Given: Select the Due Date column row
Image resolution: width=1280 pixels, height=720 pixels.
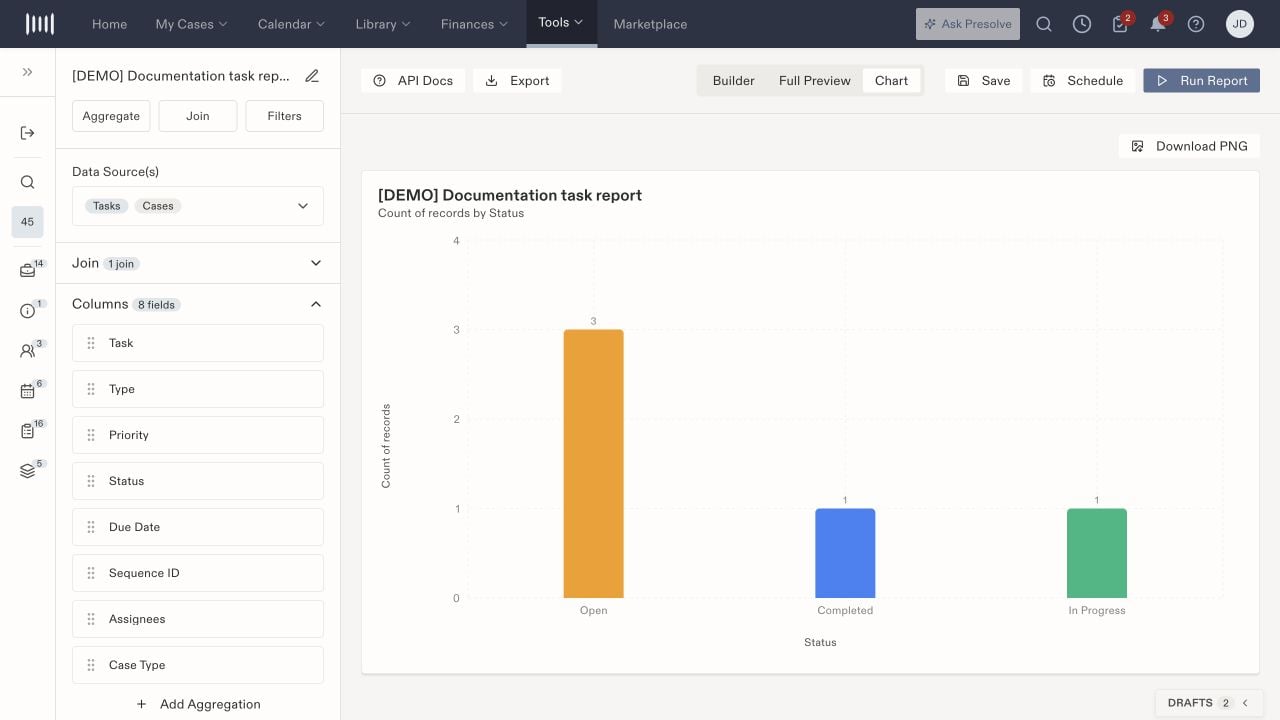Looking at the screenshot, I should click(198, 527).
